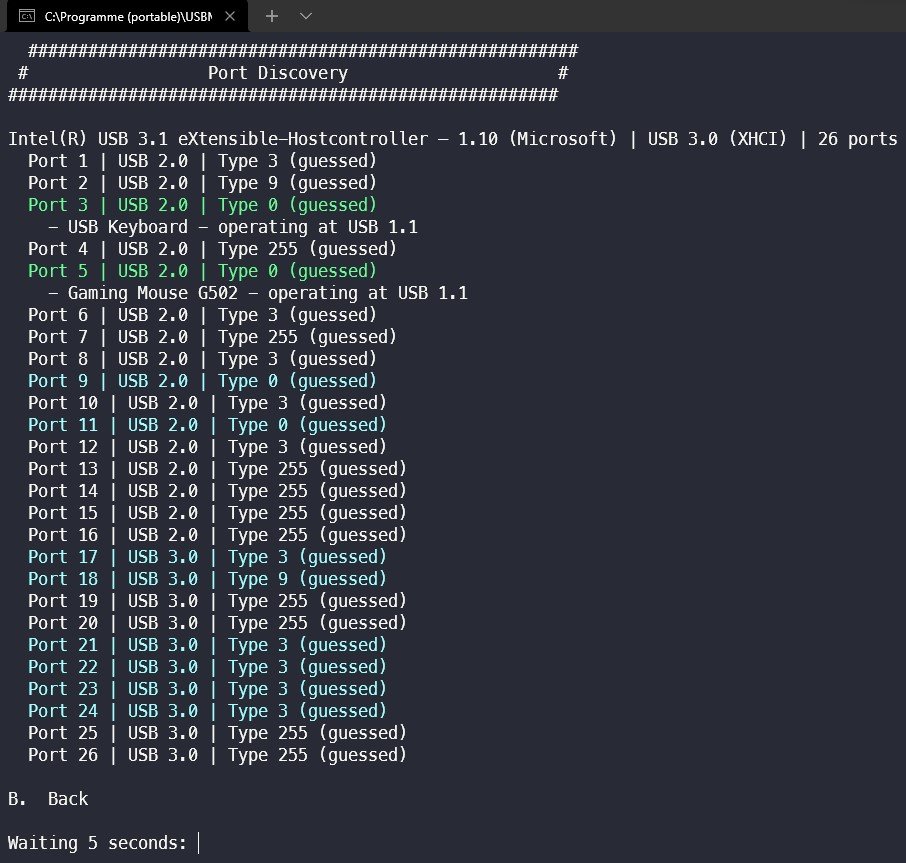Click the input prompt after 'Waiting 5 seconds:'
The height and width of the screenshot is (863, 906).
[199, 843]
